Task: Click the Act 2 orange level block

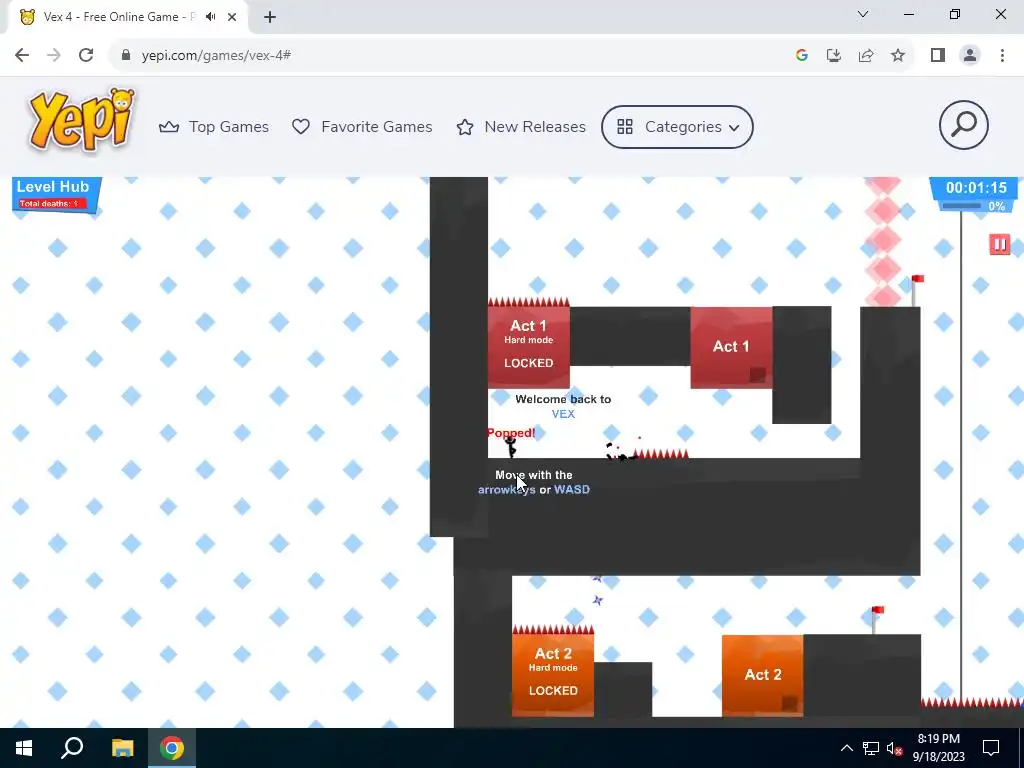Action: point(762,675)
